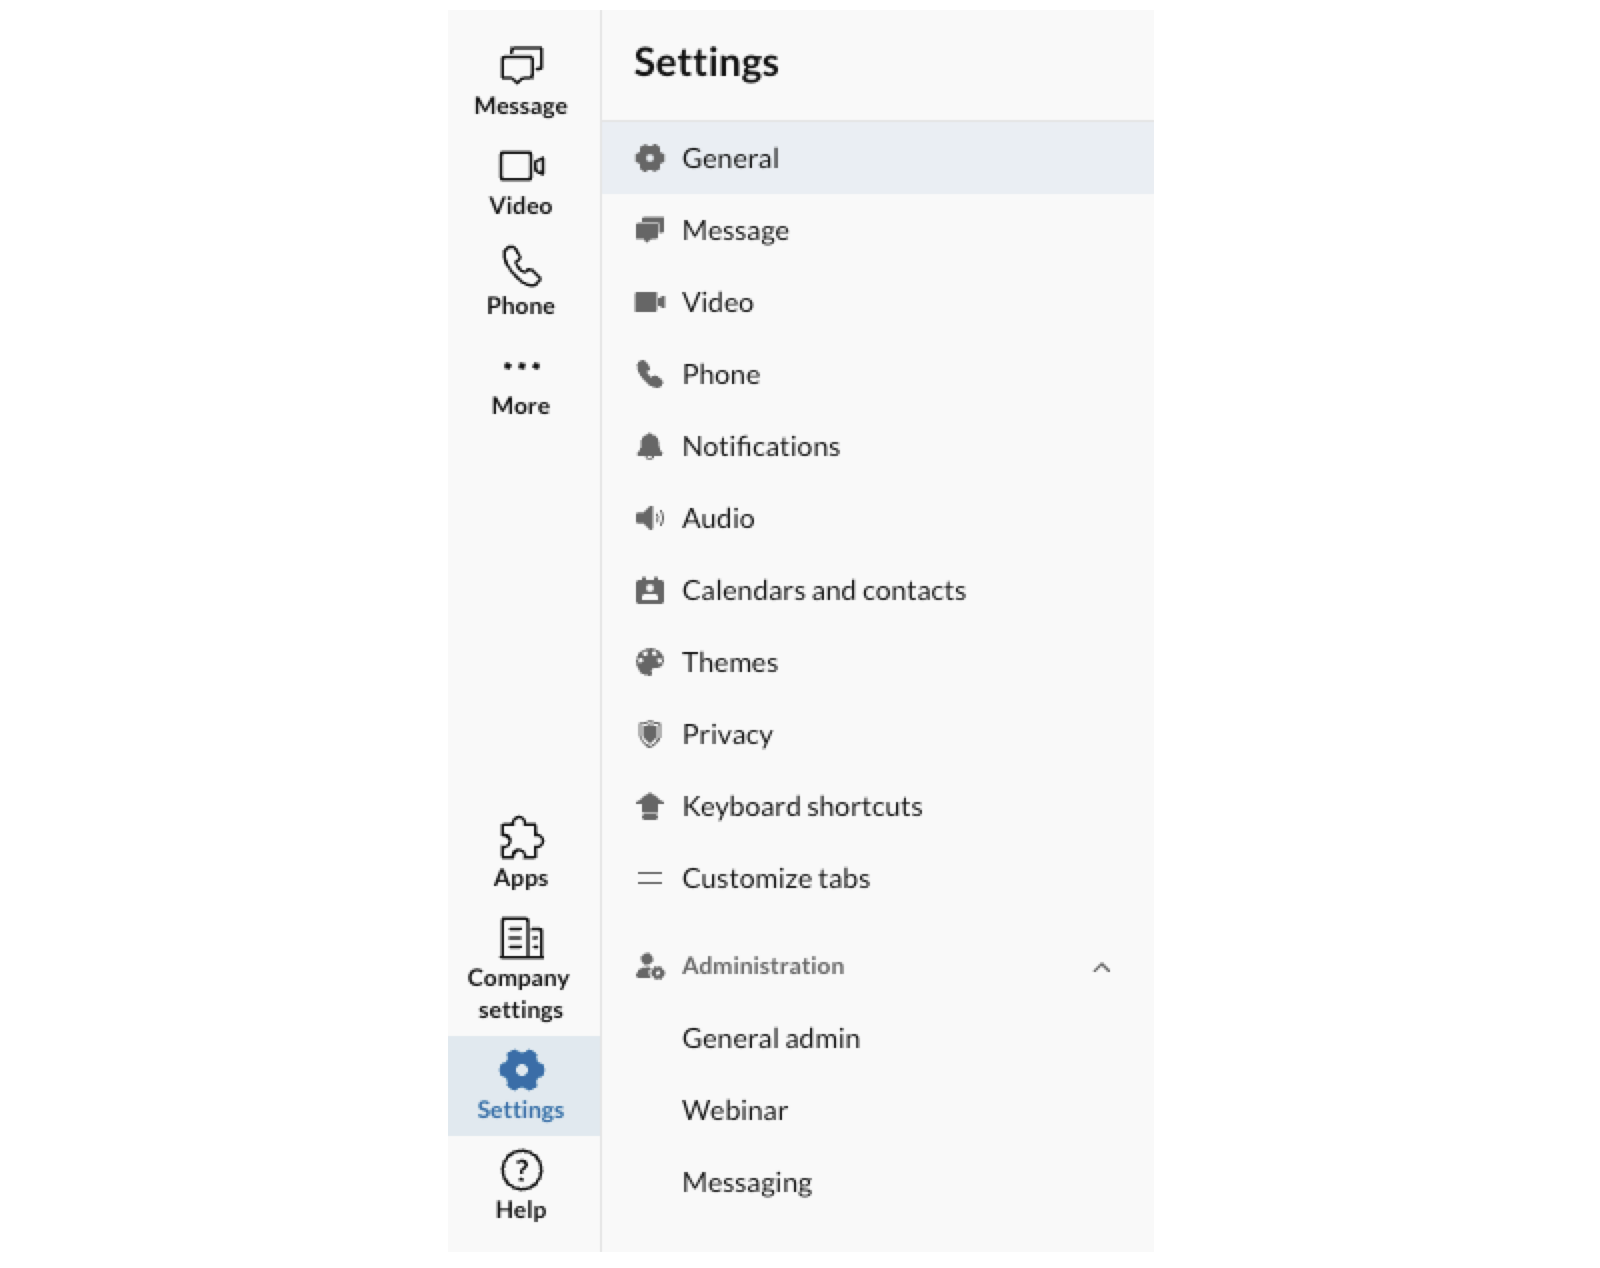The width and height of the screenshot is (1600, 1268).
Task: Click the Settings gear icon
Action: coord(518,1070)
